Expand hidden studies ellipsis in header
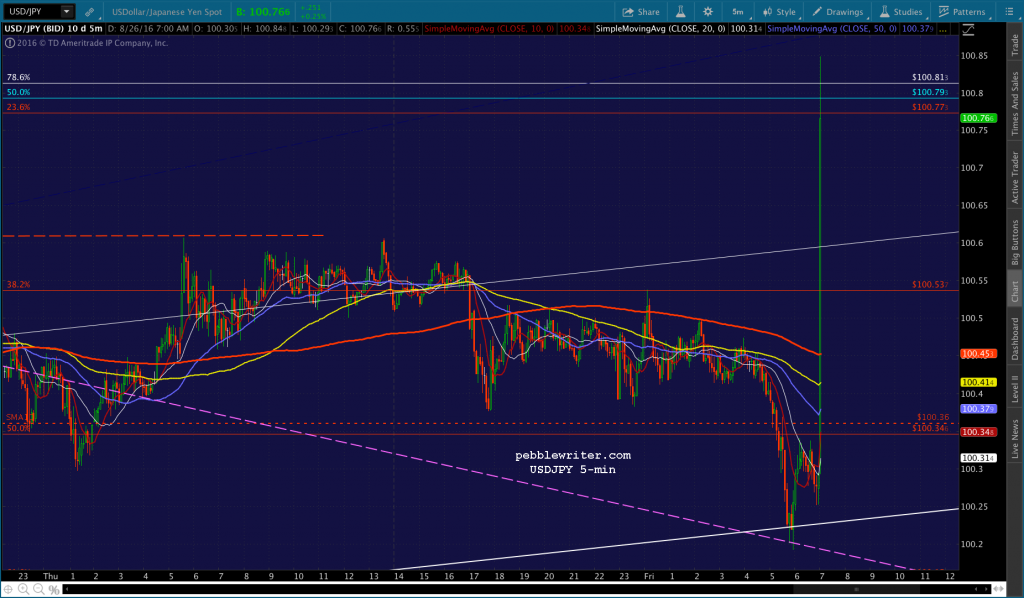 (943, 29)
